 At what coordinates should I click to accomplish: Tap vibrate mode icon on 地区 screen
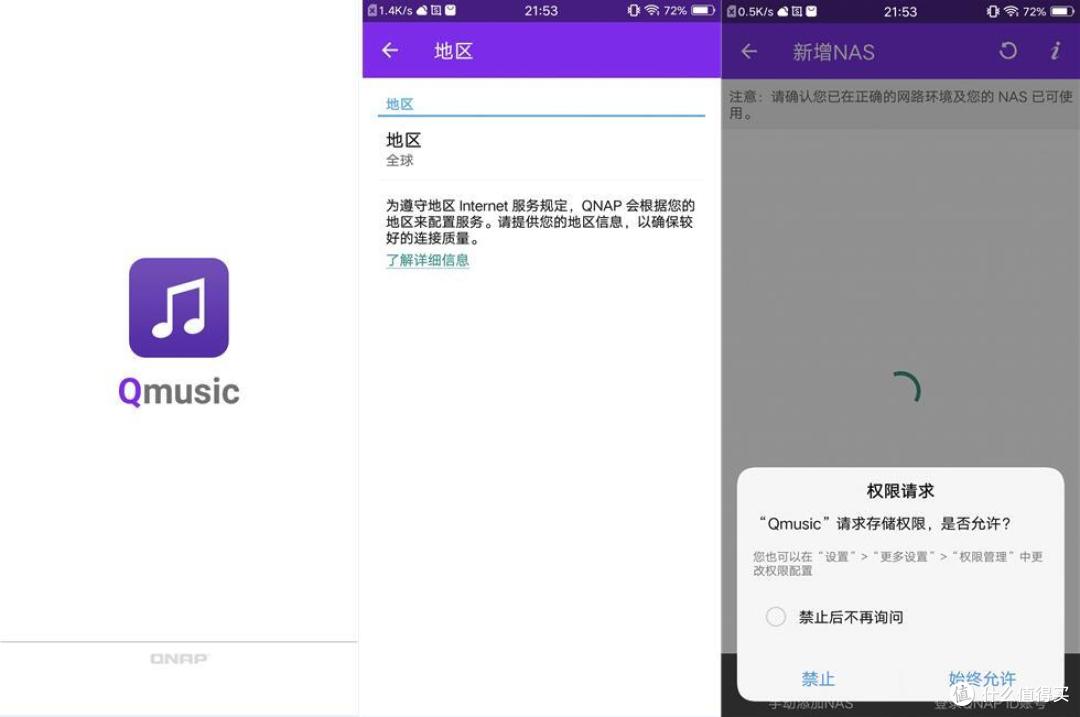pyautogui.click(x=634, y=10)
